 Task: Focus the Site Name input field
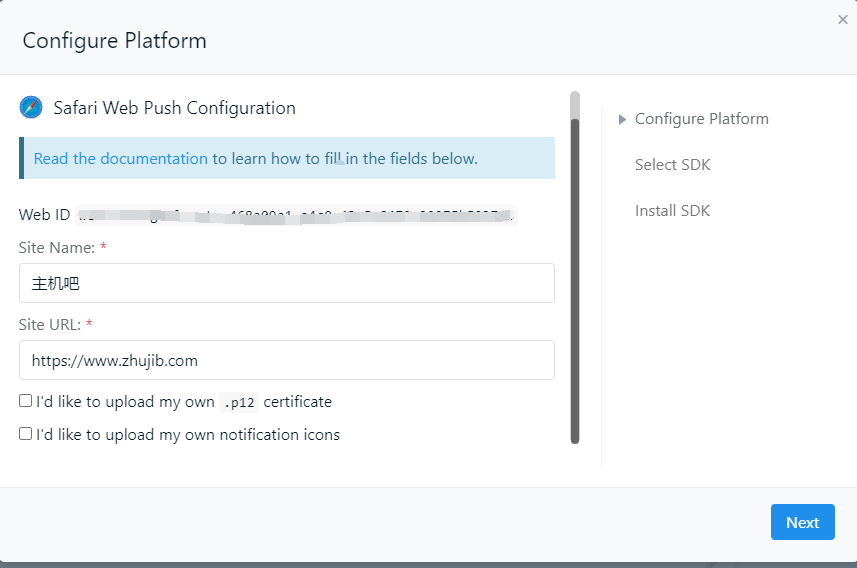click(x=287, y=283)
